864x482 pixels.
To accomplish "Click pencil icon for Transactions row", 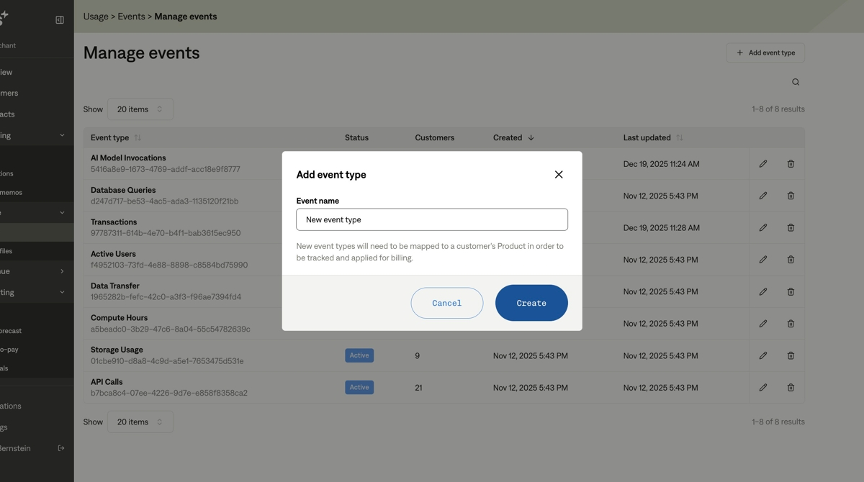I will (x=763, y=227).
